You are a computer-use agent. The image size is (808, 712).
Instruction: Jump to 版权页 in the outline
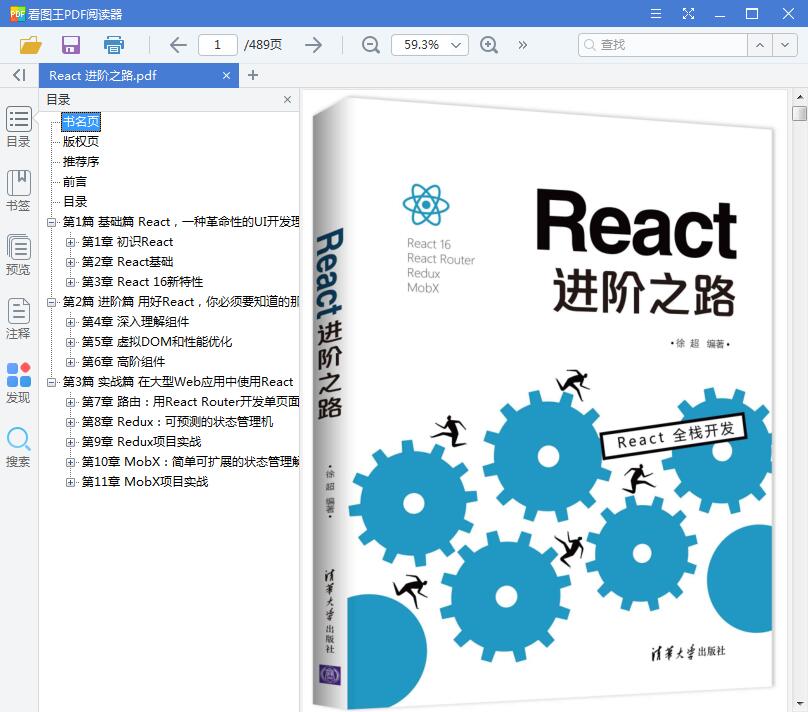(81, 141)
